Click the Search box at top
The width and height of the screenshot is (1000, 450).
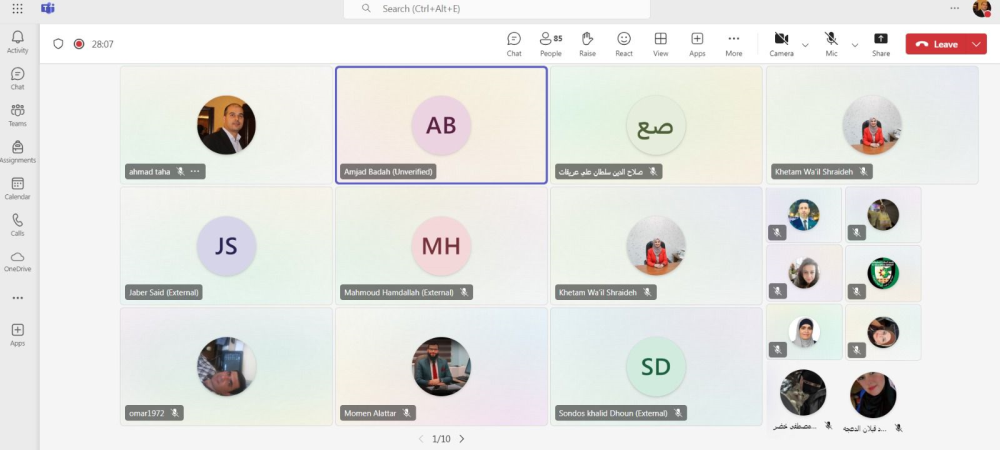click(x=497, y=9)
